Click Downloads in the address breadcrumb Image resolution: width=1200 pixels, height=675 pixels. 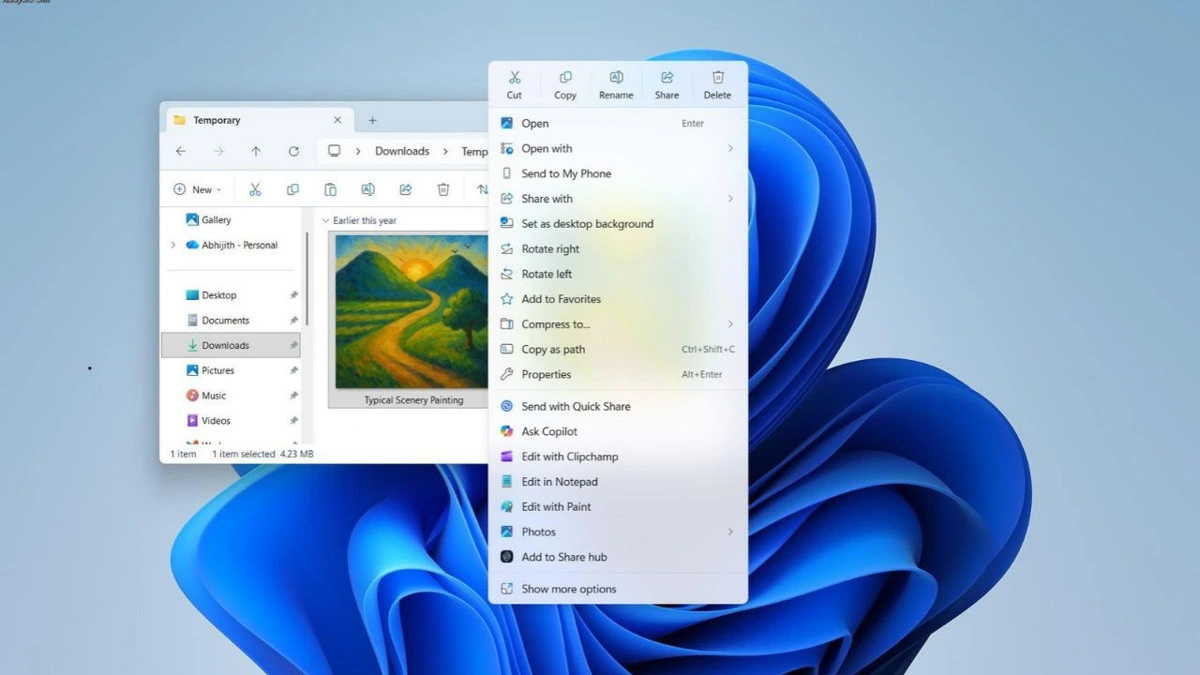402,151
